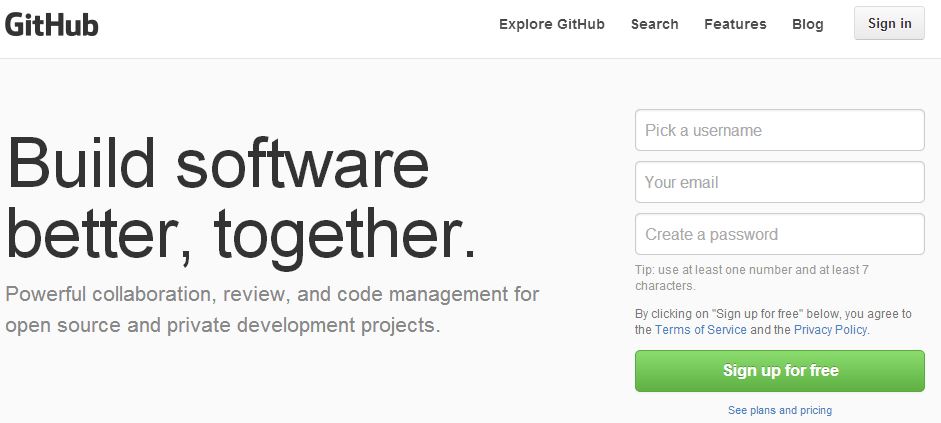Focus the Create a password field

point(780,234)
